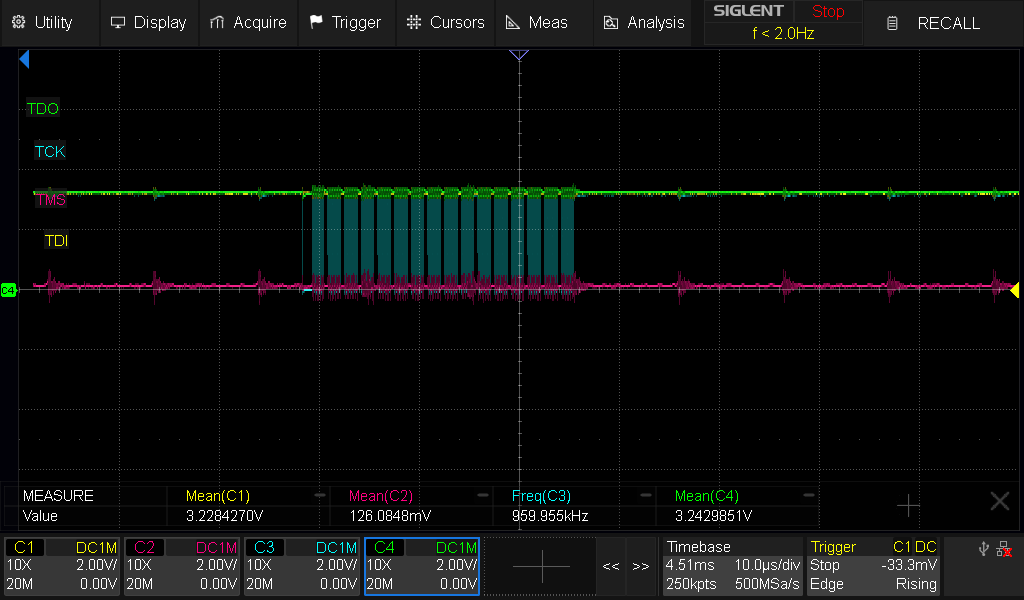Viewport: 1024px width, 600px height.
Task: Open the Display menu
Action: click(148, 22)
